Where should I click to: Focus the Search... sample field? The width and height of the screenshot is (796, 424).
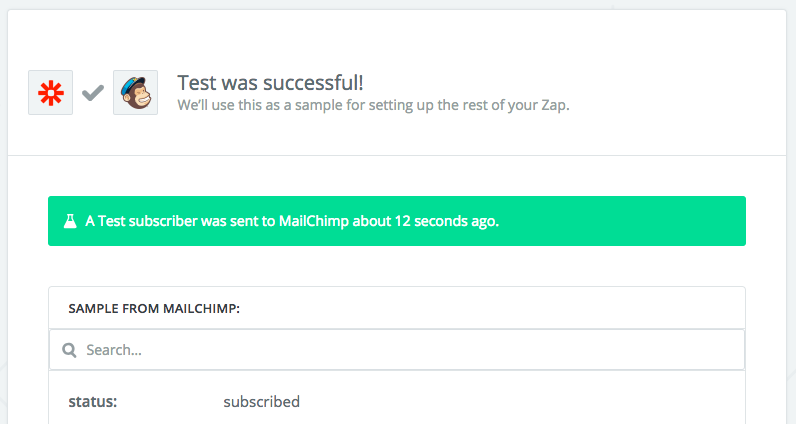pyautogui.click(x=397, y=349)
